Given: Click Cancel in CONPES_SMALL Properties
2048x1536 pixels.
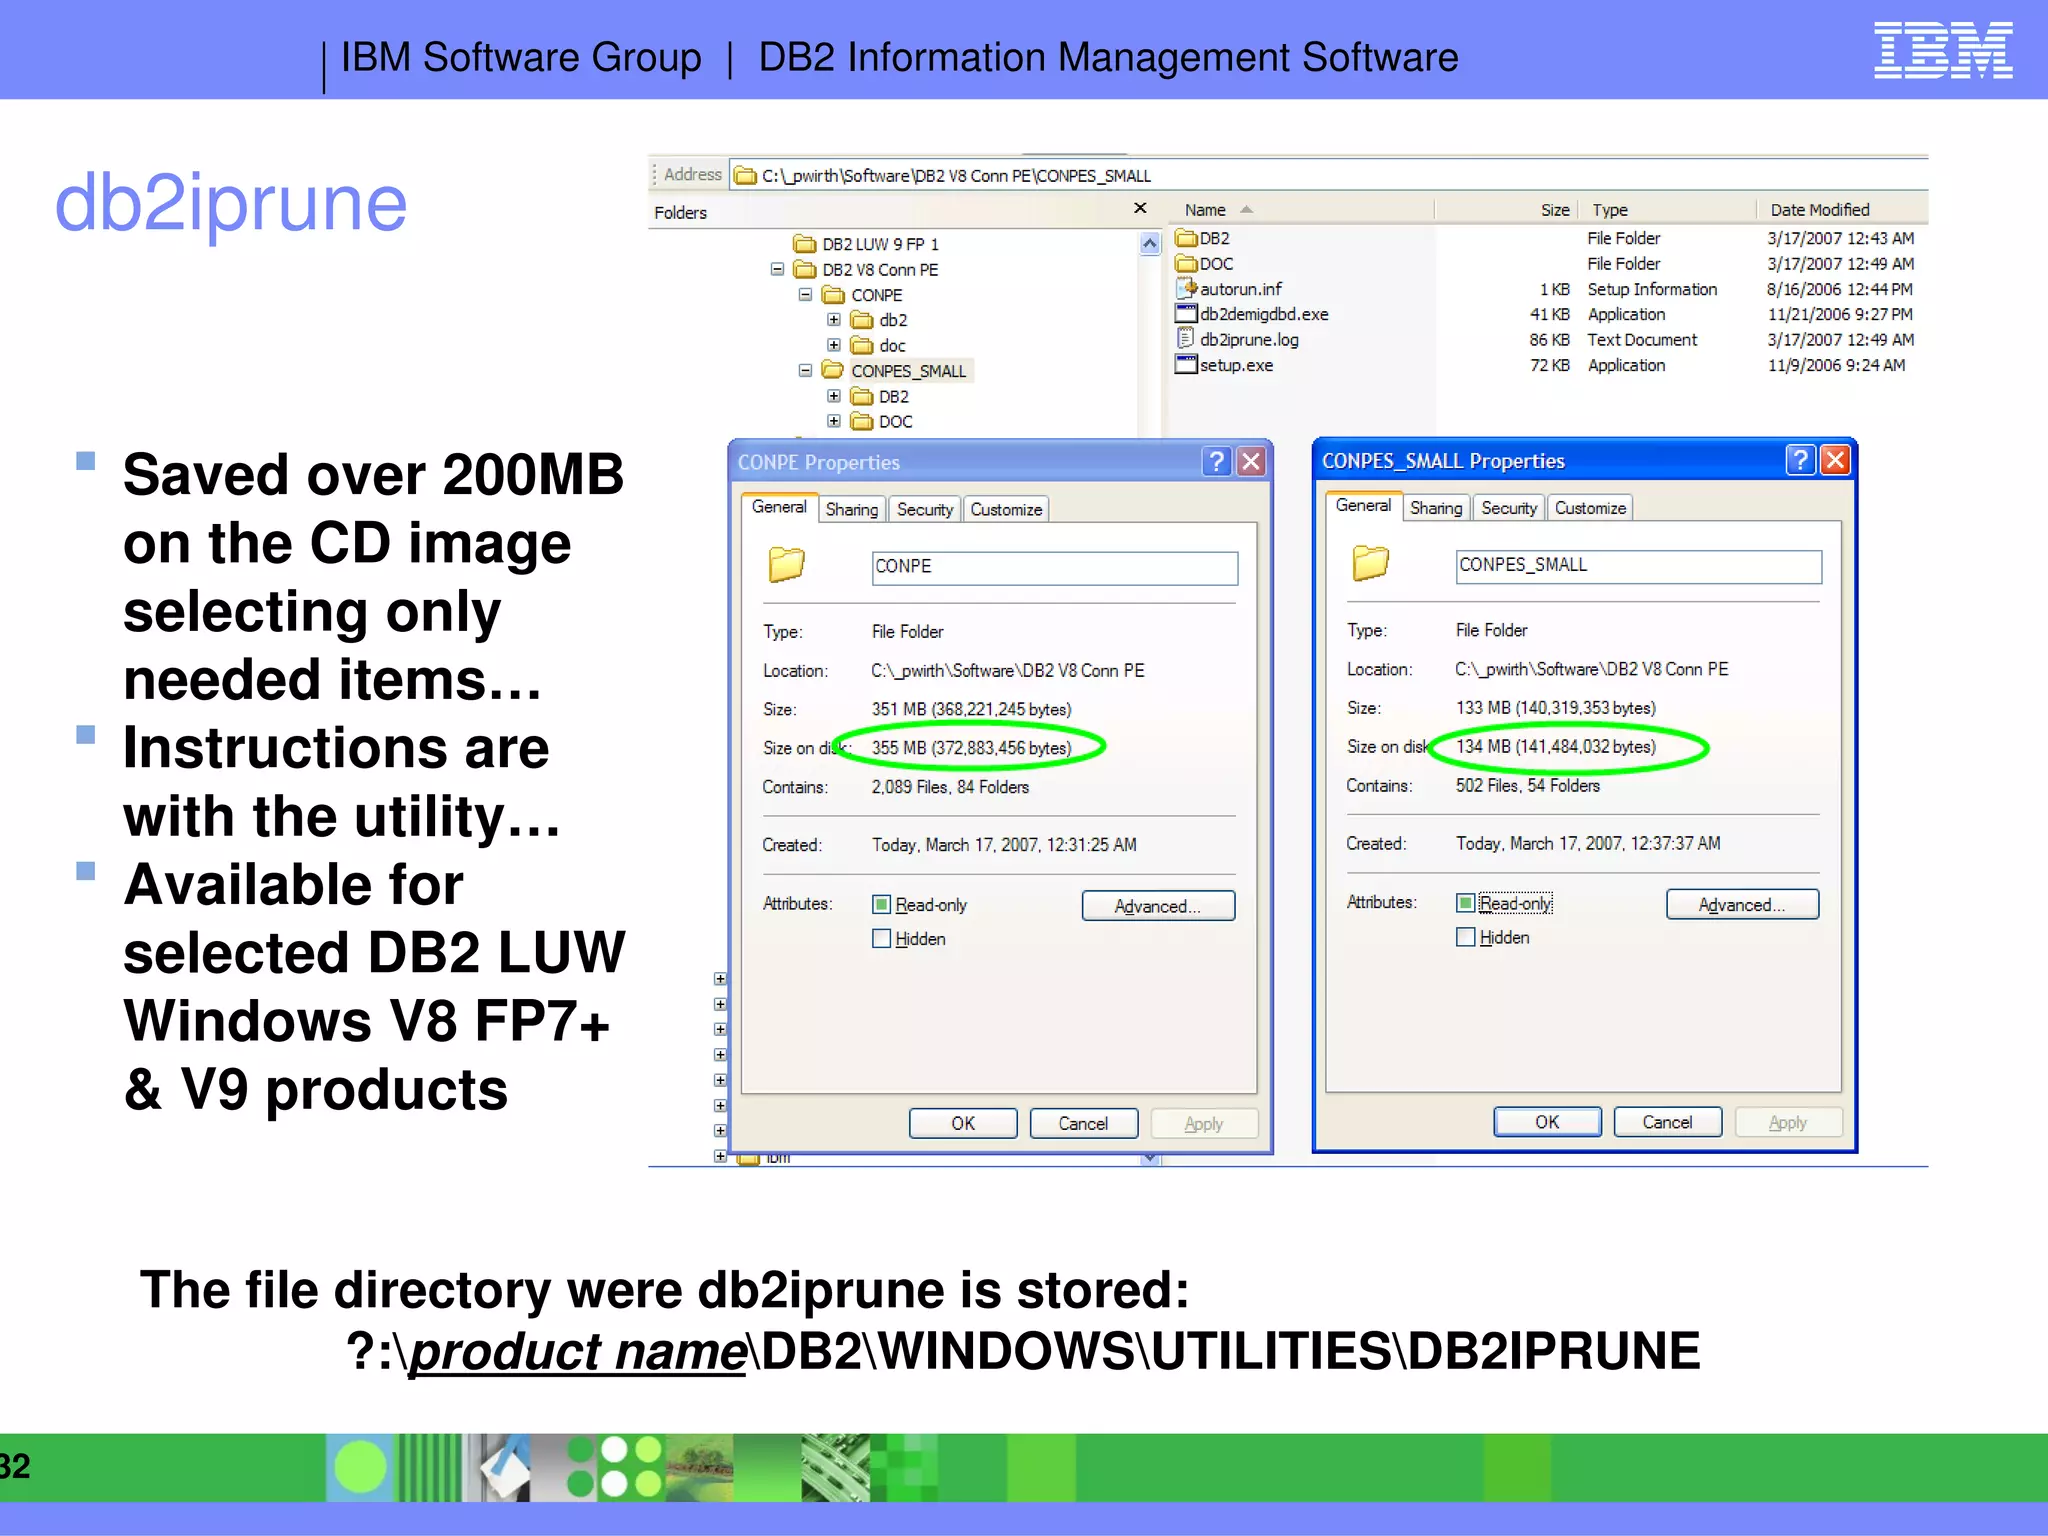Looking at the screenshot, I should tap(1667, 1122).
